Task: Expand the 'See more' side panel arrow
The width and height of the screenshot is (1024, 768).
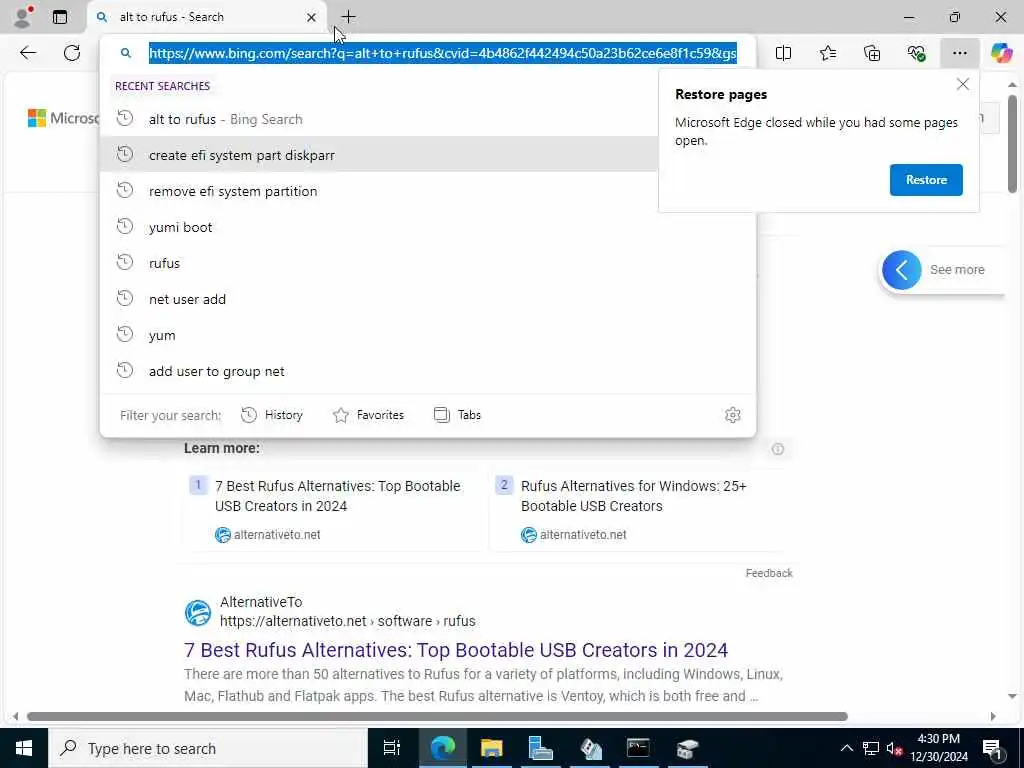Action: point(902,270)
